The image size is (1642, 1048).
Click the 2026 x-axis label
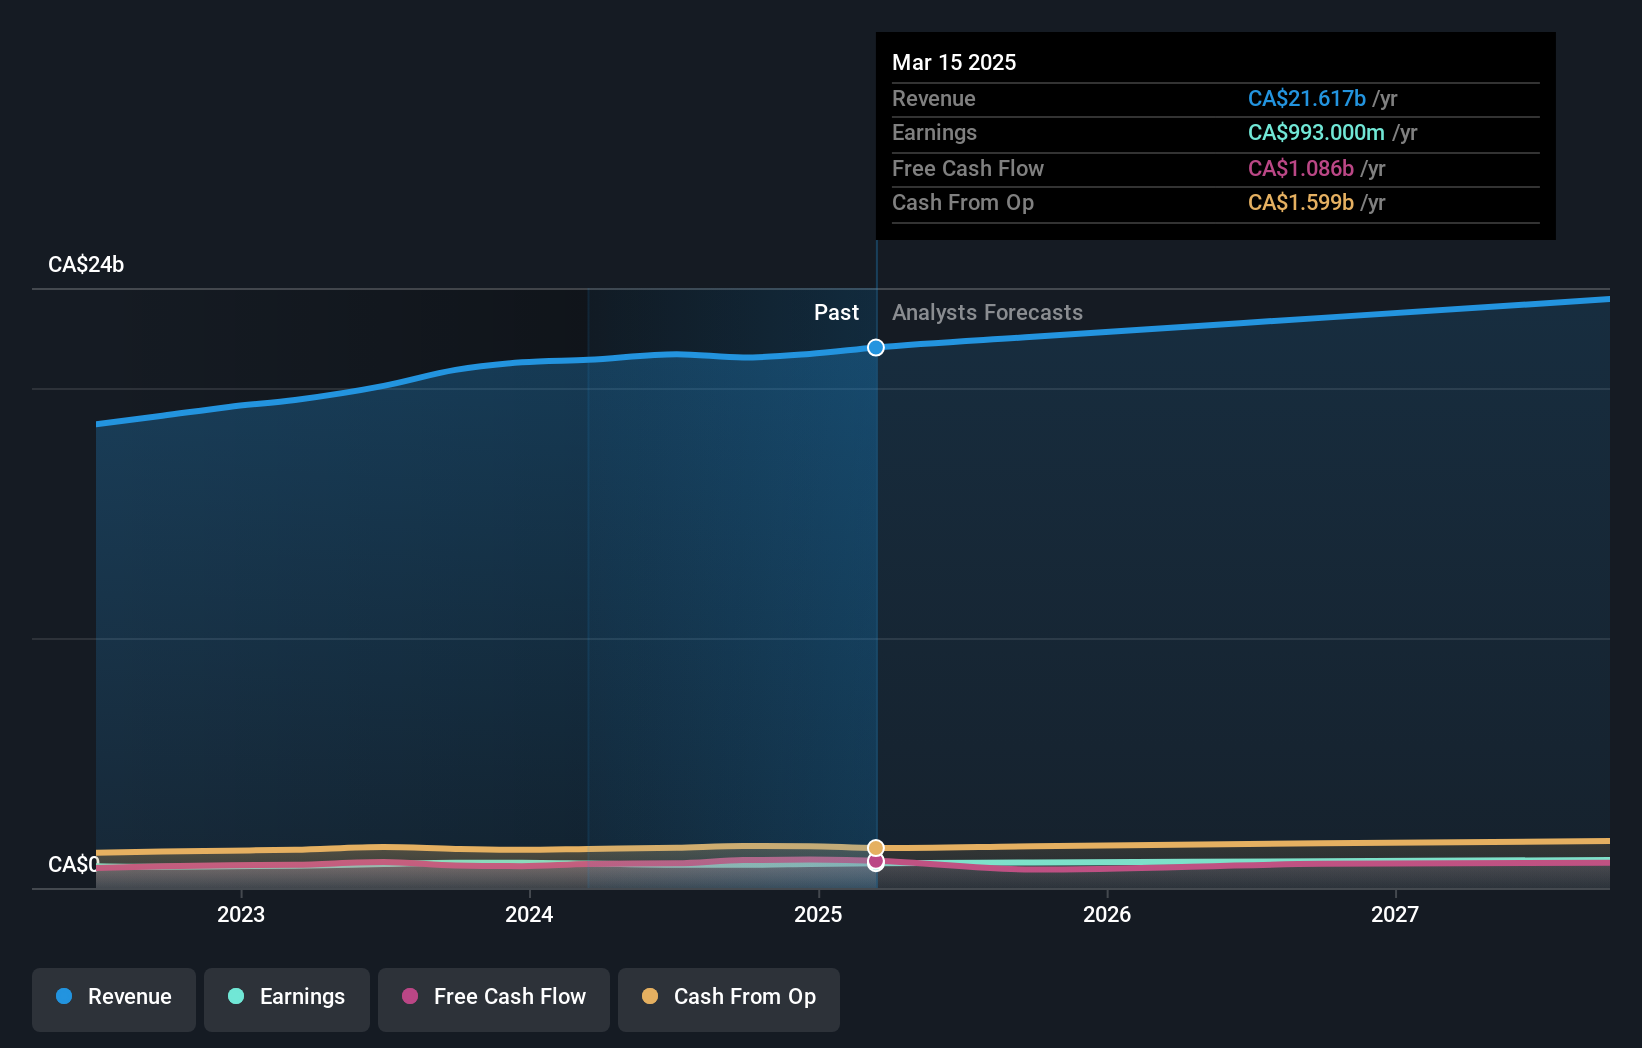(1107, 914)
